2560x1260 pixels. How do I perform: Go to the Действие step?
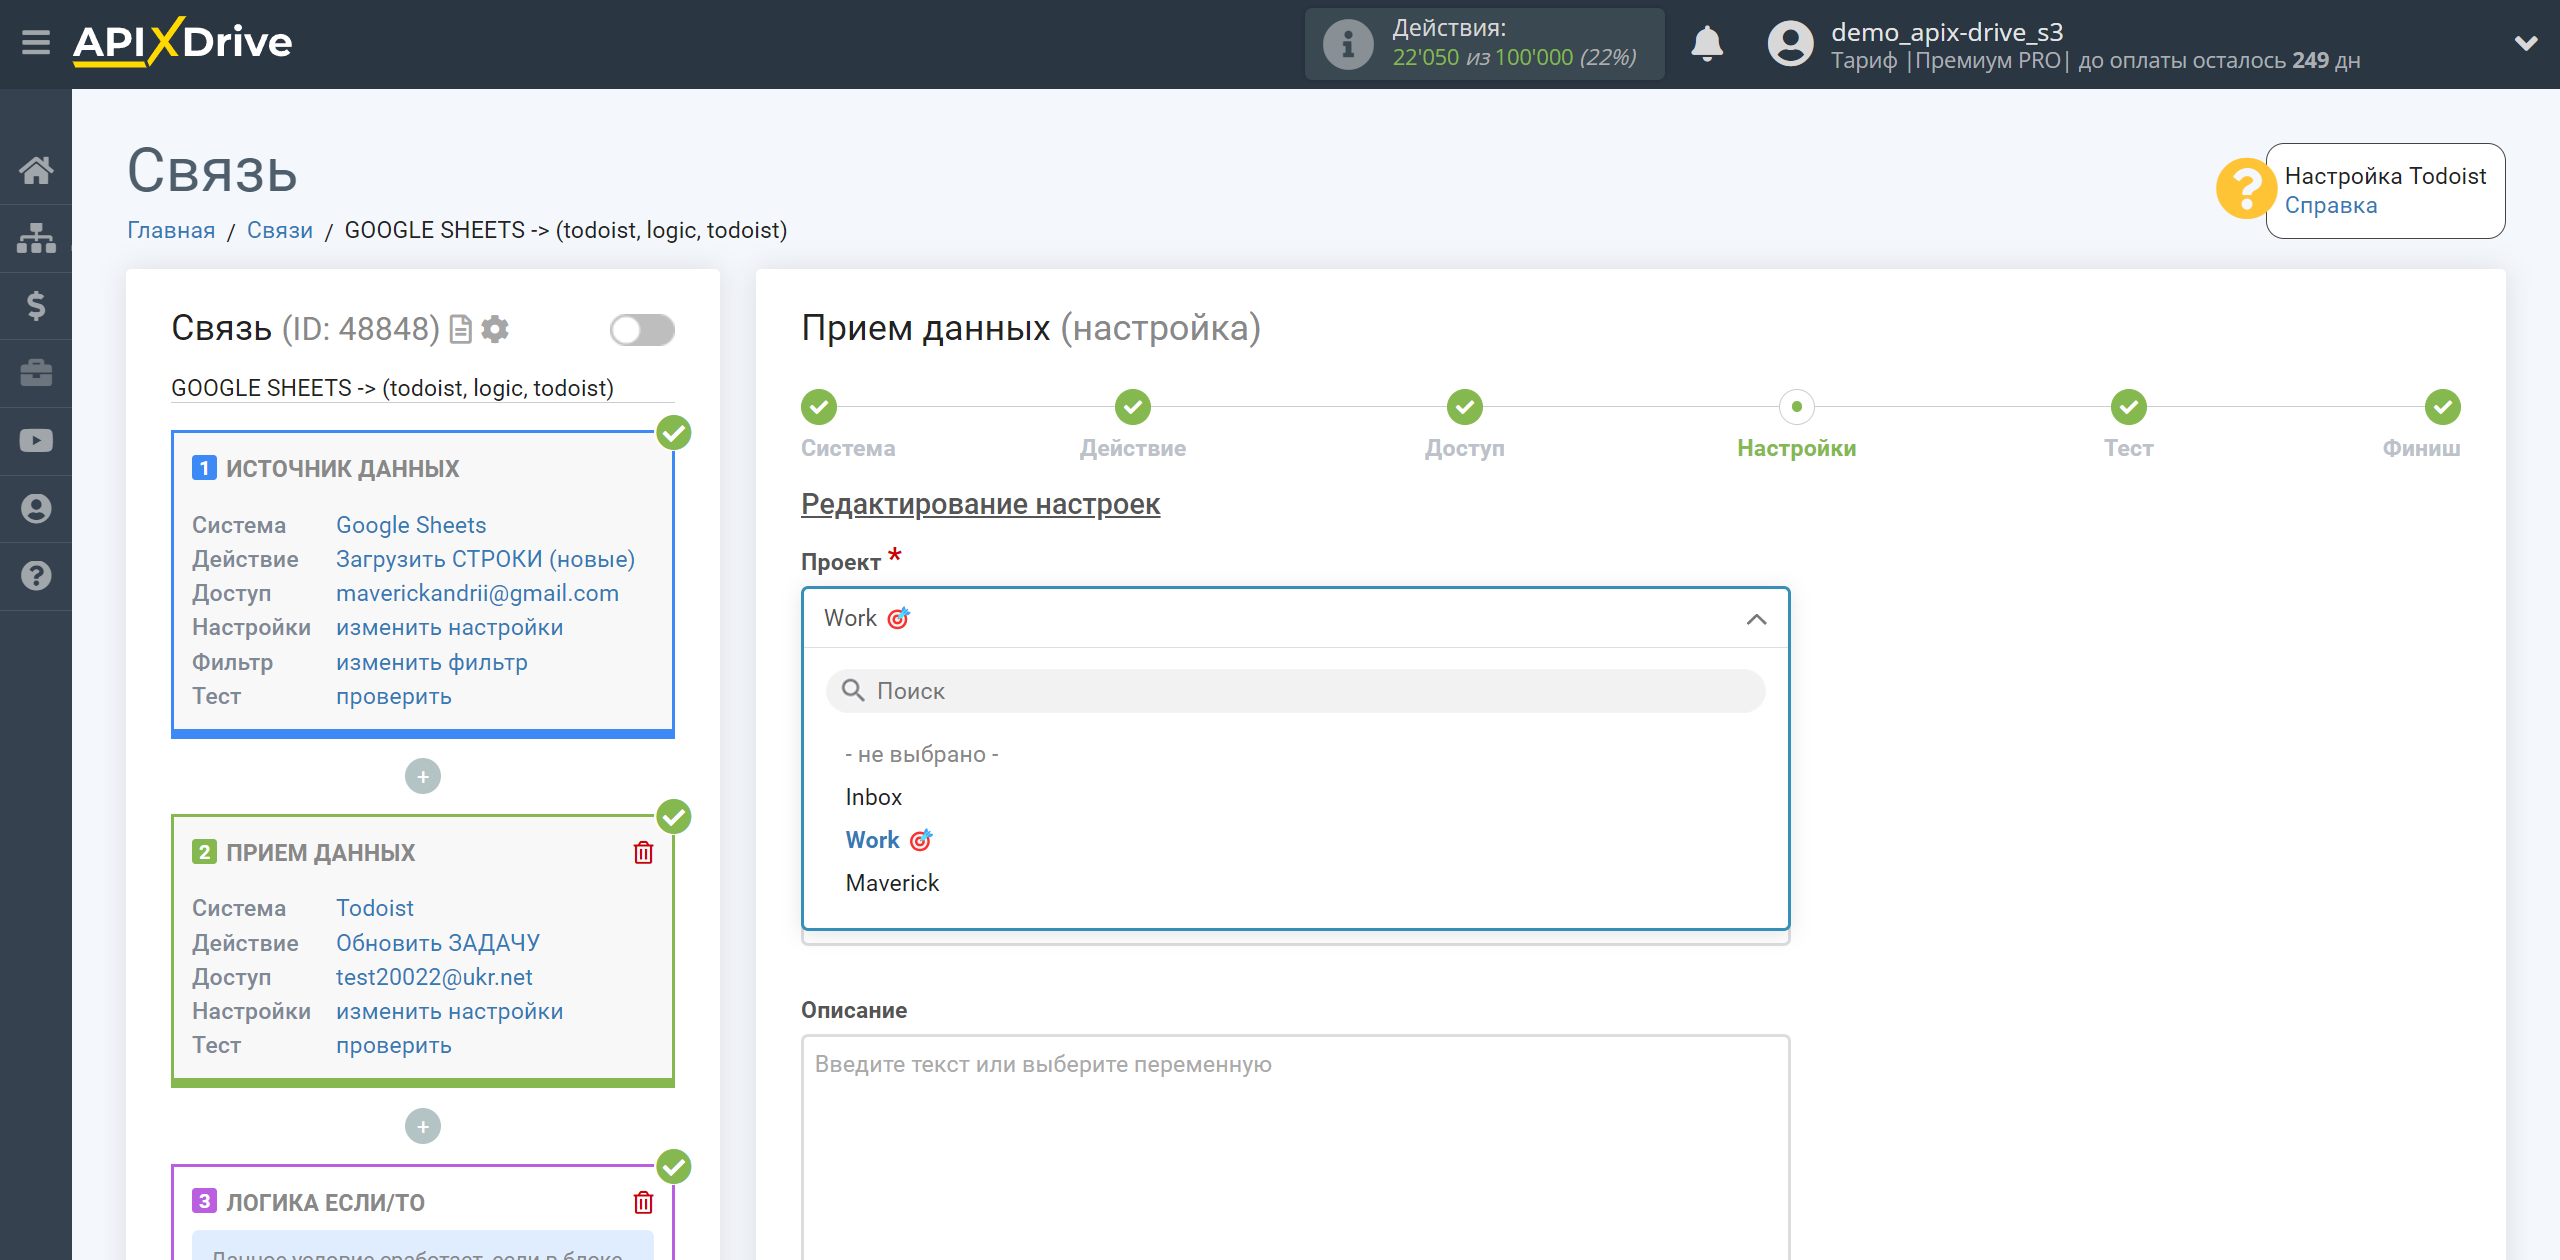1133,407
